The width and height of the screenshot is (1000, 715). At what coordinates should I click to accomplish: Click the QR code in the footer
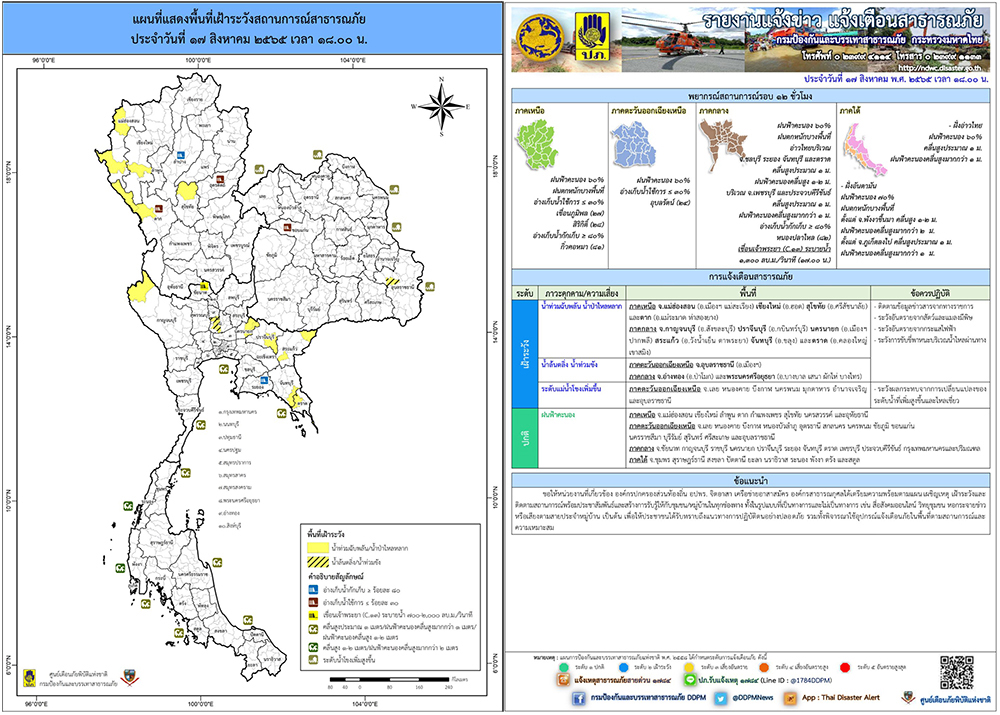(957, 672)
